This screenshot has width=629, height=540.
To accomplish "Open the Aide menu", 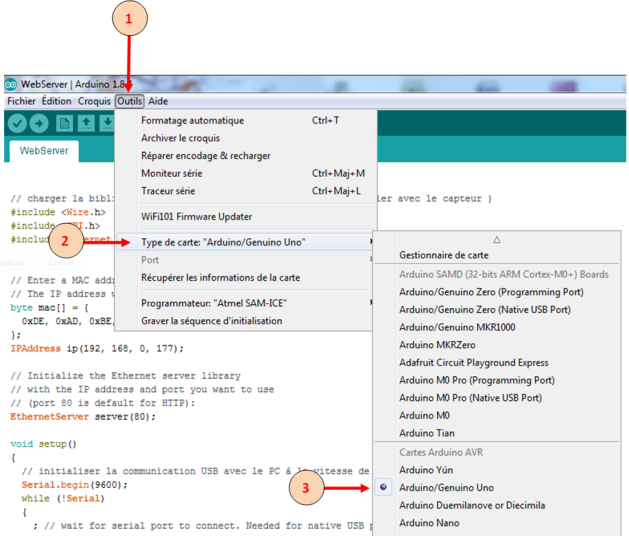I will (x=158, y=101).
